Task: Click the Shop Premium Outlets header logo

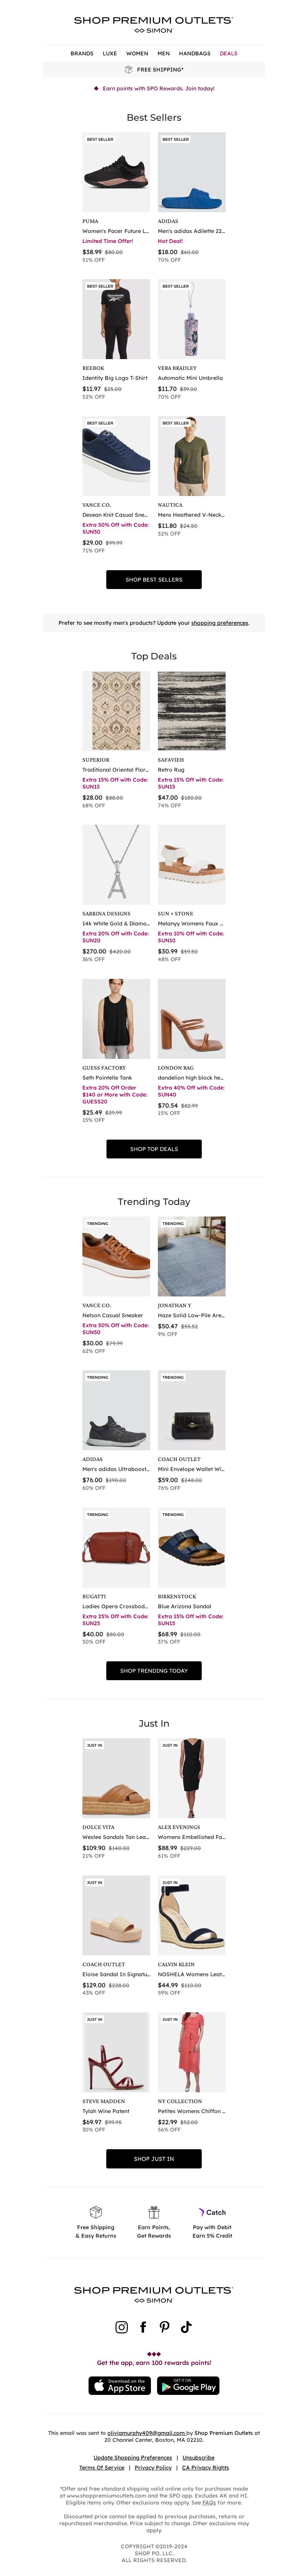Action: (x=154, y=24)
